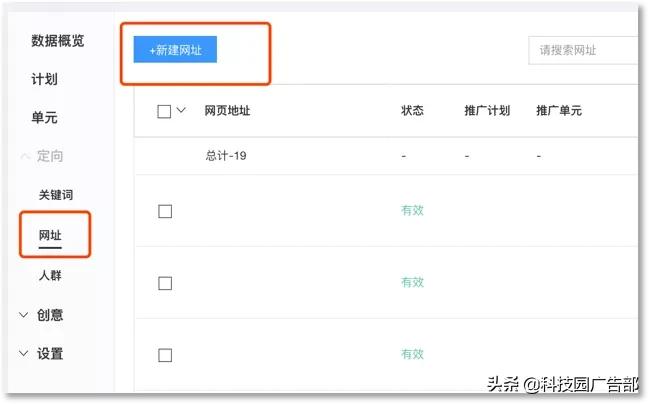
Task: Collapse the 定向 section chevron
Action: (x=25, y=157)
